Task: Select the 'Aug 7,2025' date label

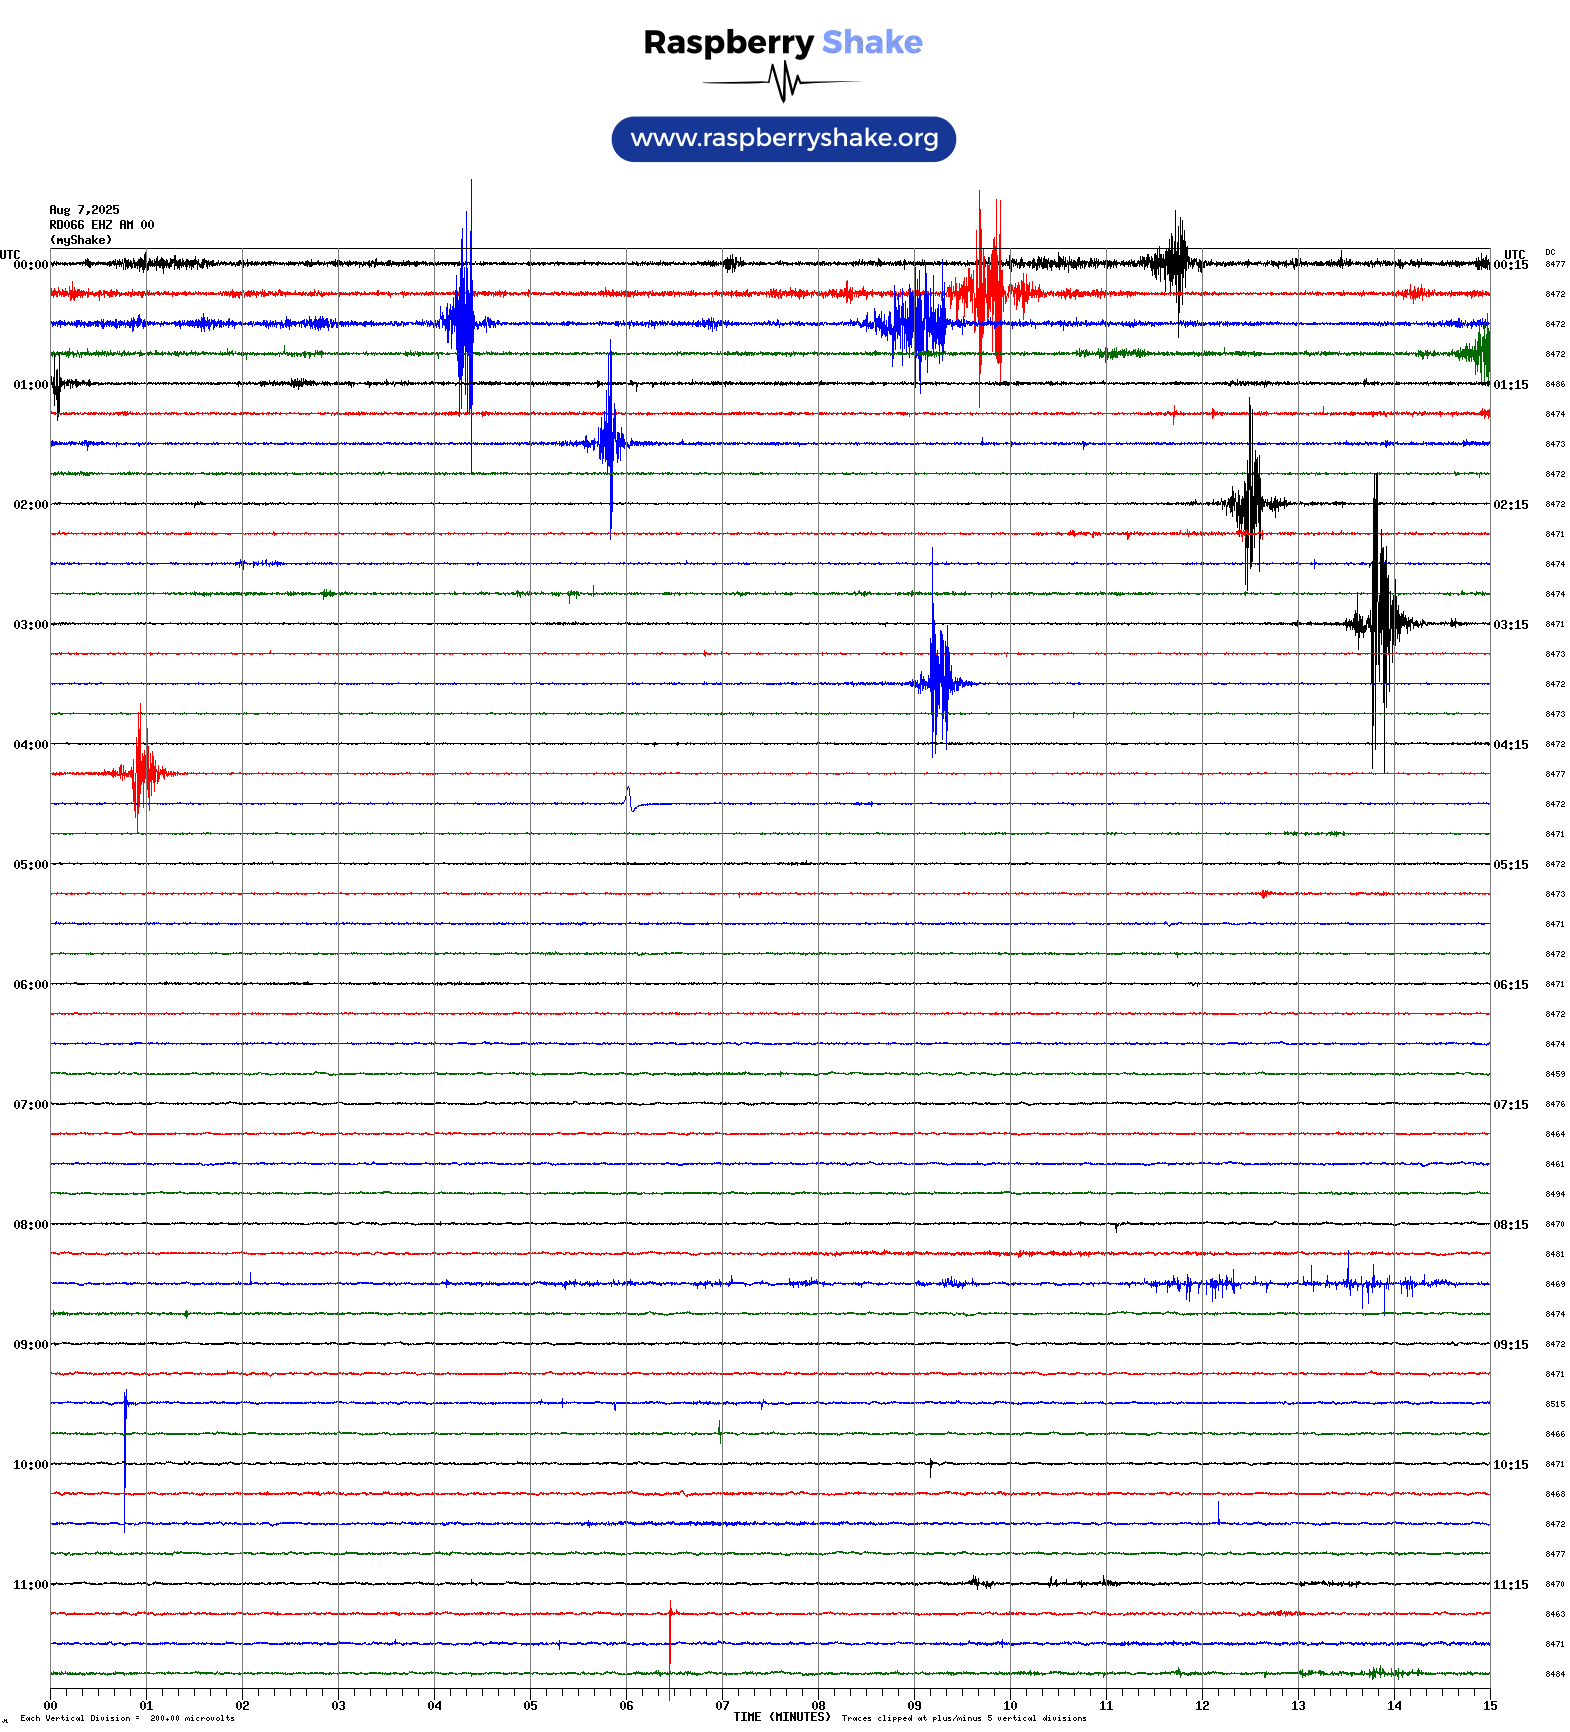Action: pos(84,210)
